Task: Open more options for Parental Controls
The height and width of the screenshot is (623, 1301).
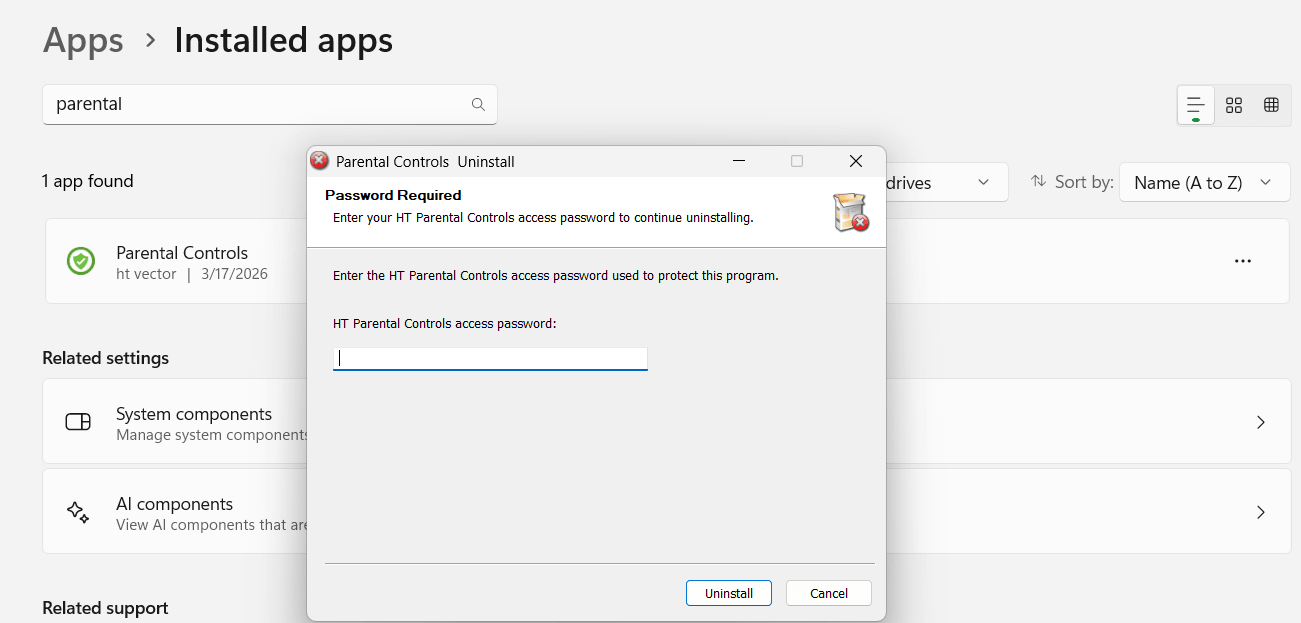Action: point(1242,261)
